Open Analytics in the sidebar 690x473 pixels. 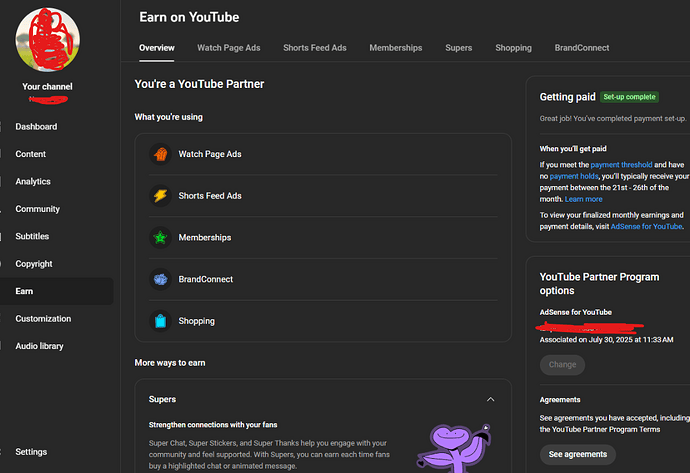coord(33,181)
